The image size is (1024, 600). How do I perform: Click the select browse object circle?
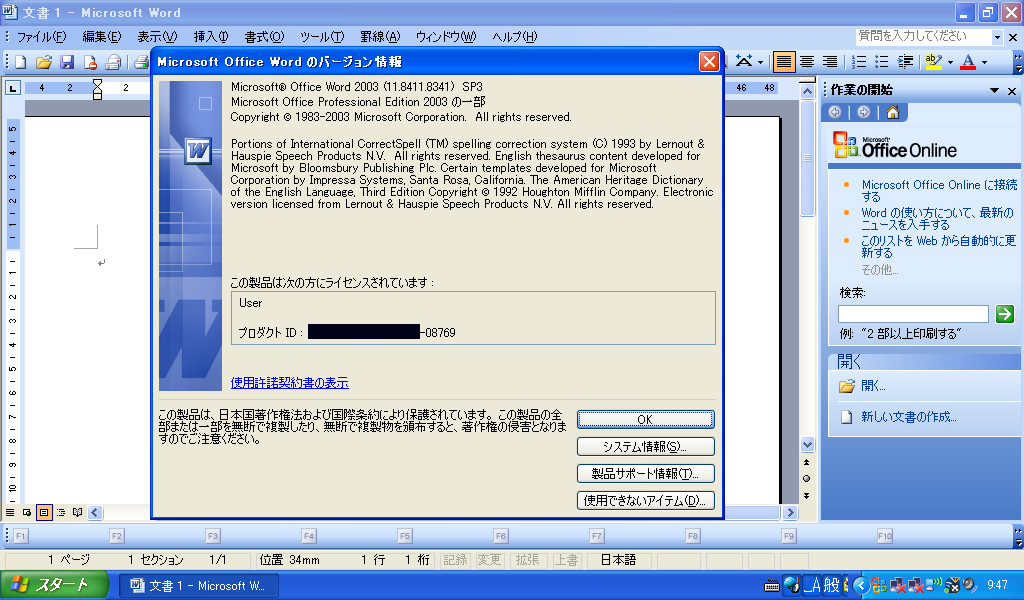[807, 479]
